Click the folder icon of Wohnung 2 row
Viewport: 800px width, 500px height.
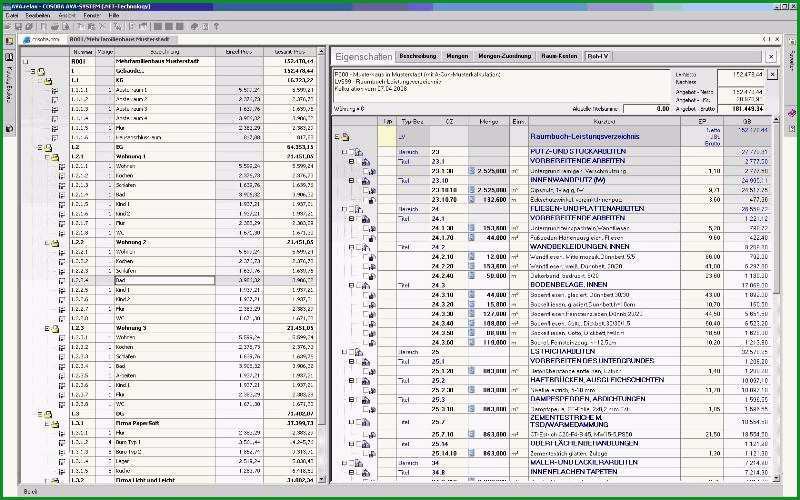tap(55, 243)
